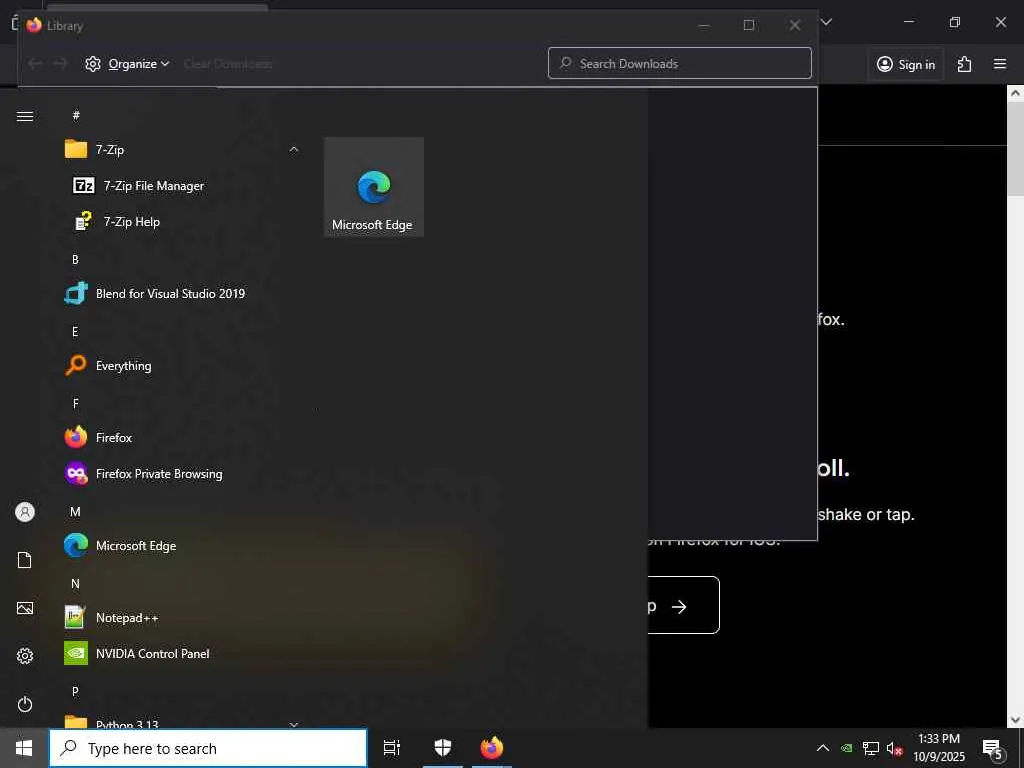Click Sign in button in Firefox
The image size is (1024, 768).
click(906, 64)
